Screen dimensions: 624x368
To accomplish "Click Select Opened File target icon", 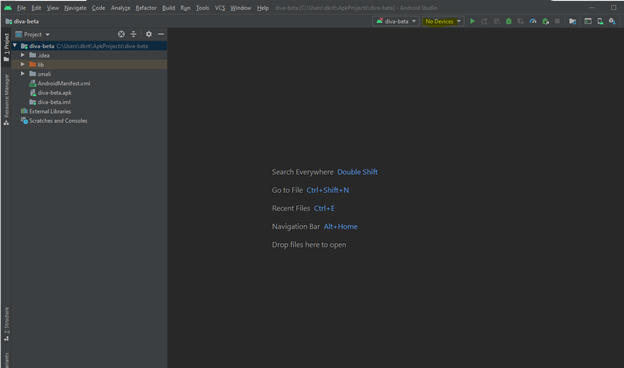I will pos(121,34).
